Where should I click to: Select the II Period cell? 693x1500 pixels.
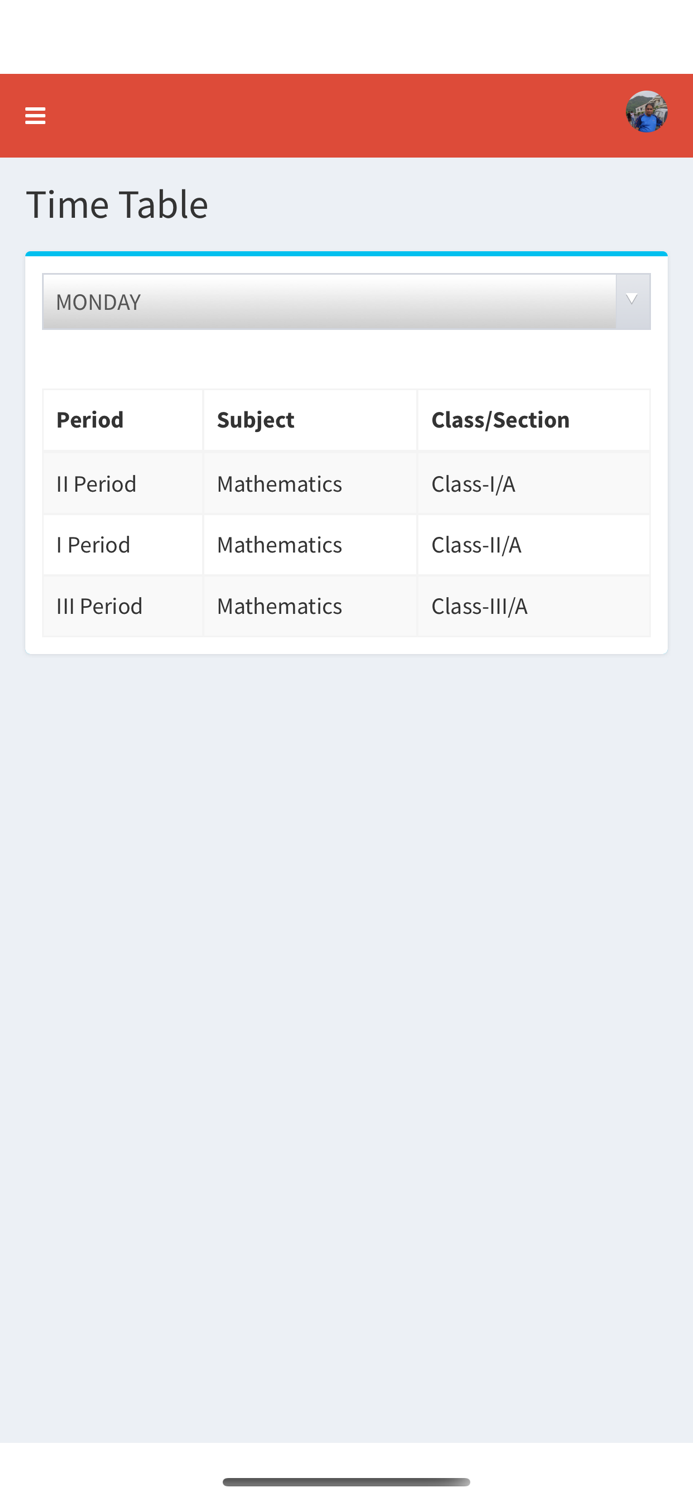click(96, 484)
